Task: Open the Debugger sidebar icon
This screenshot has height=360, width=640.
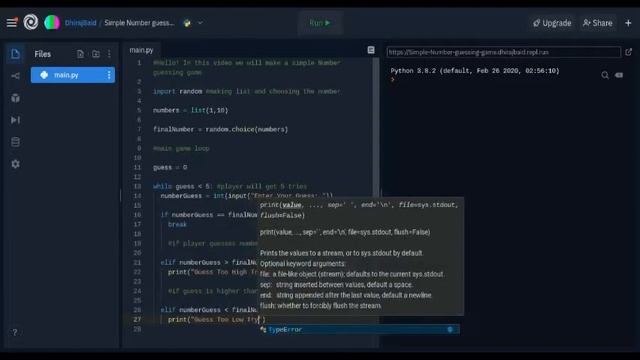Action: pyautogui.click(x=16, y=120)
